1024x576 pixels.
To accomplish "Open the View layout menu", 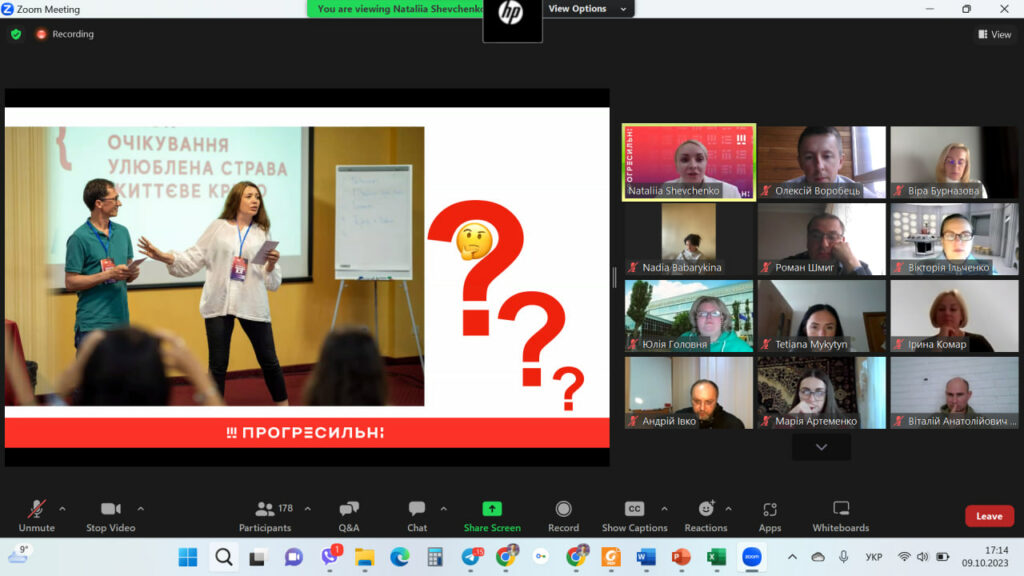I will 994,34.
